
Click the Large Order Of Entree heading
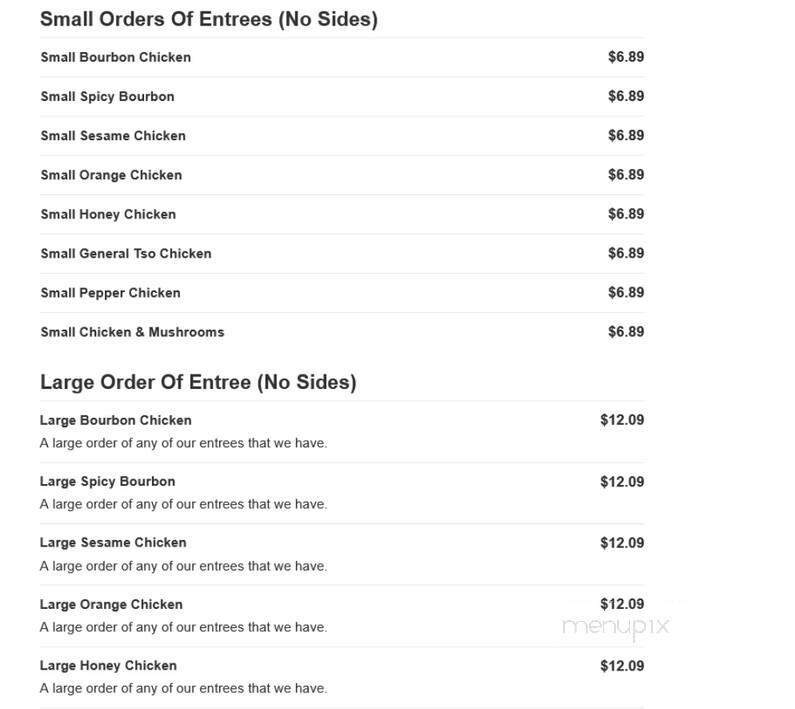point(198,382)
